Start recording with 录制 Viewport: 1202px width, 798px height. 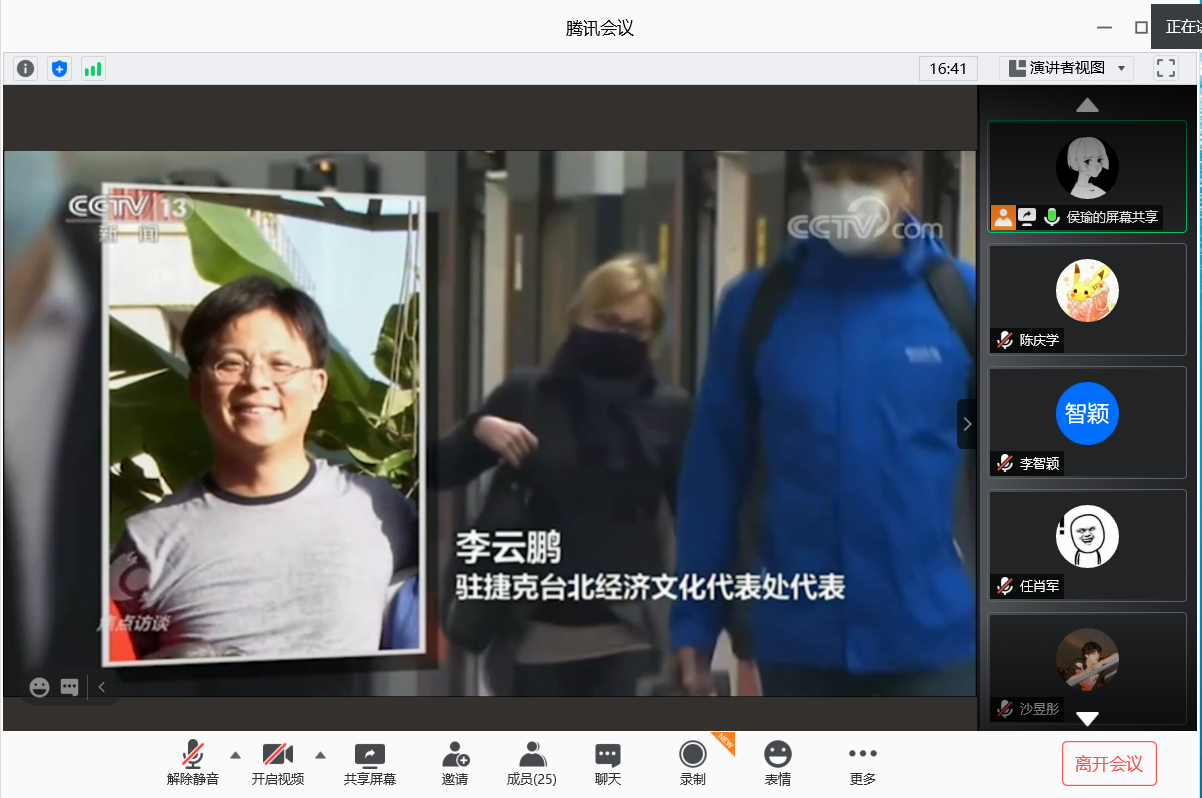click(693, 764)
